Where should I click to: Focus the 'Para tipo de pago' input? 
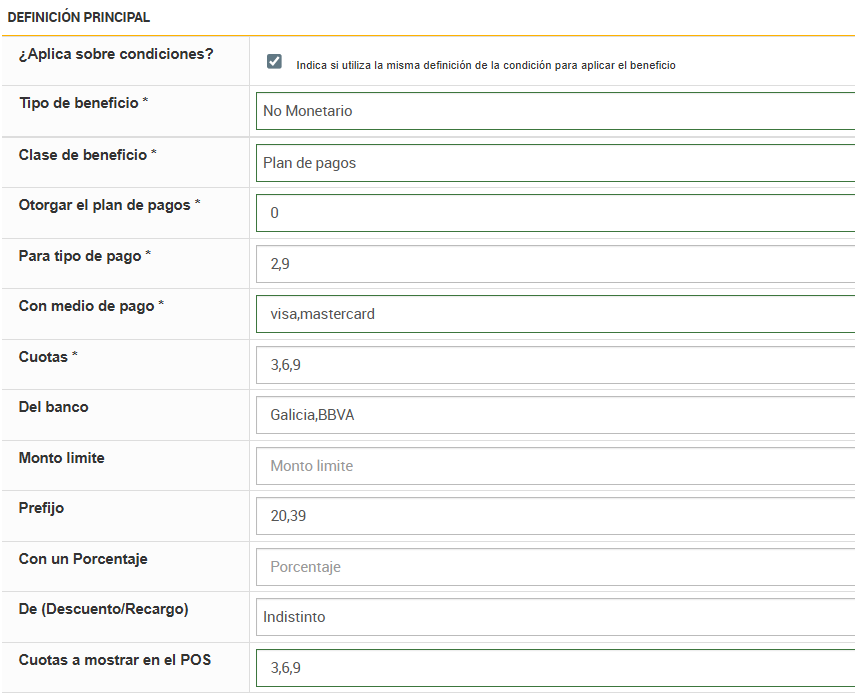pyautogui.click(x=555, y=264)
